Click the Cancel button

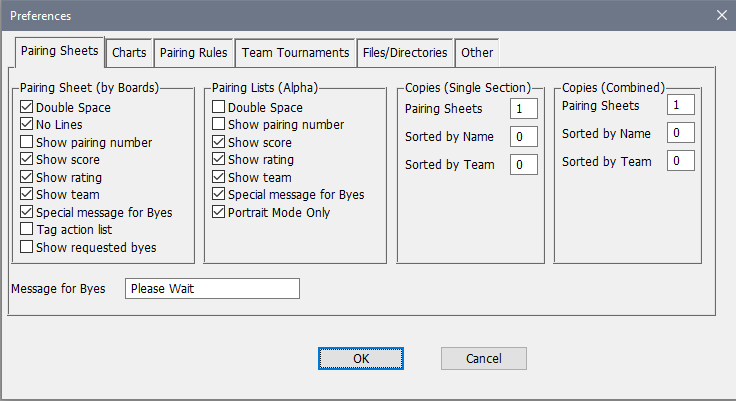[483, 358]
